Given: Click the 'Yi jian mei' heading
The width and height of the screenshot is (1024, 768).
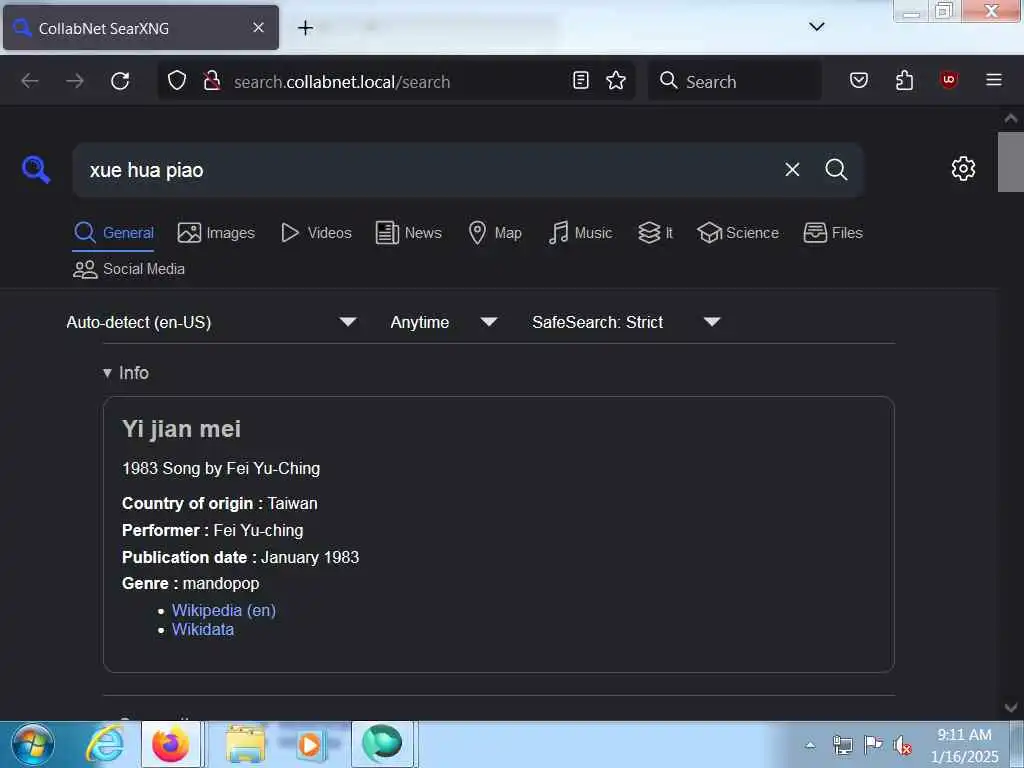Looking at the screenshot, I should (182, 429).
